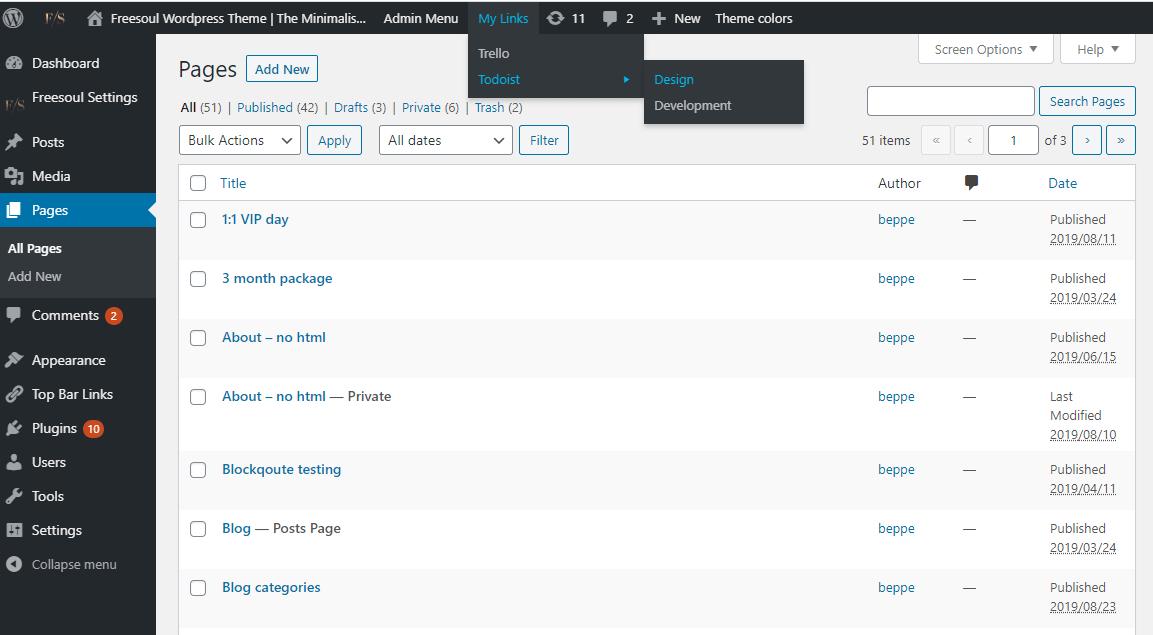Sort pages by the Date column
The image size is (1153, 635).
tap(1063, 183)
